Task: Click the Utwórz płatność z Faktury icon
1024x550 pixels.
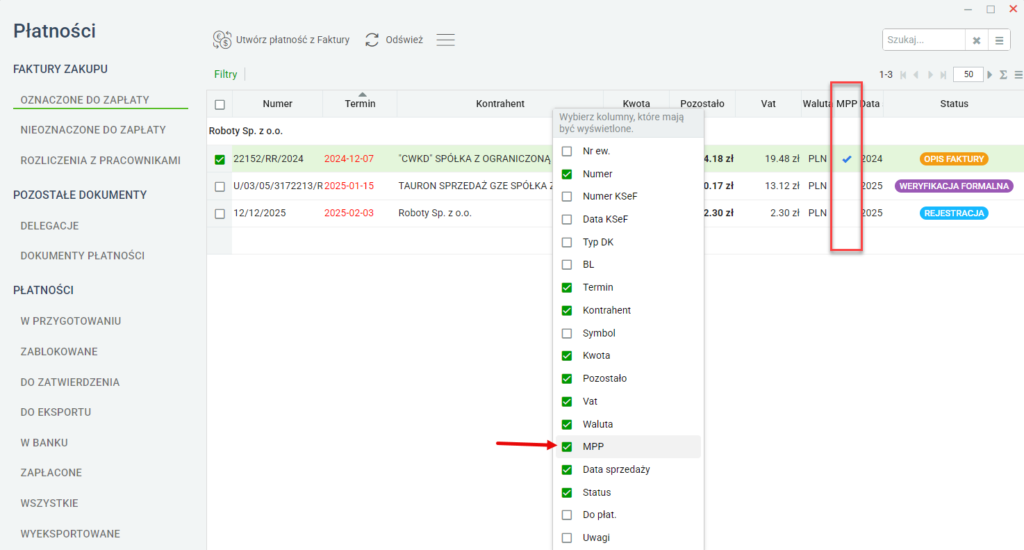Action: pos(222,40)
